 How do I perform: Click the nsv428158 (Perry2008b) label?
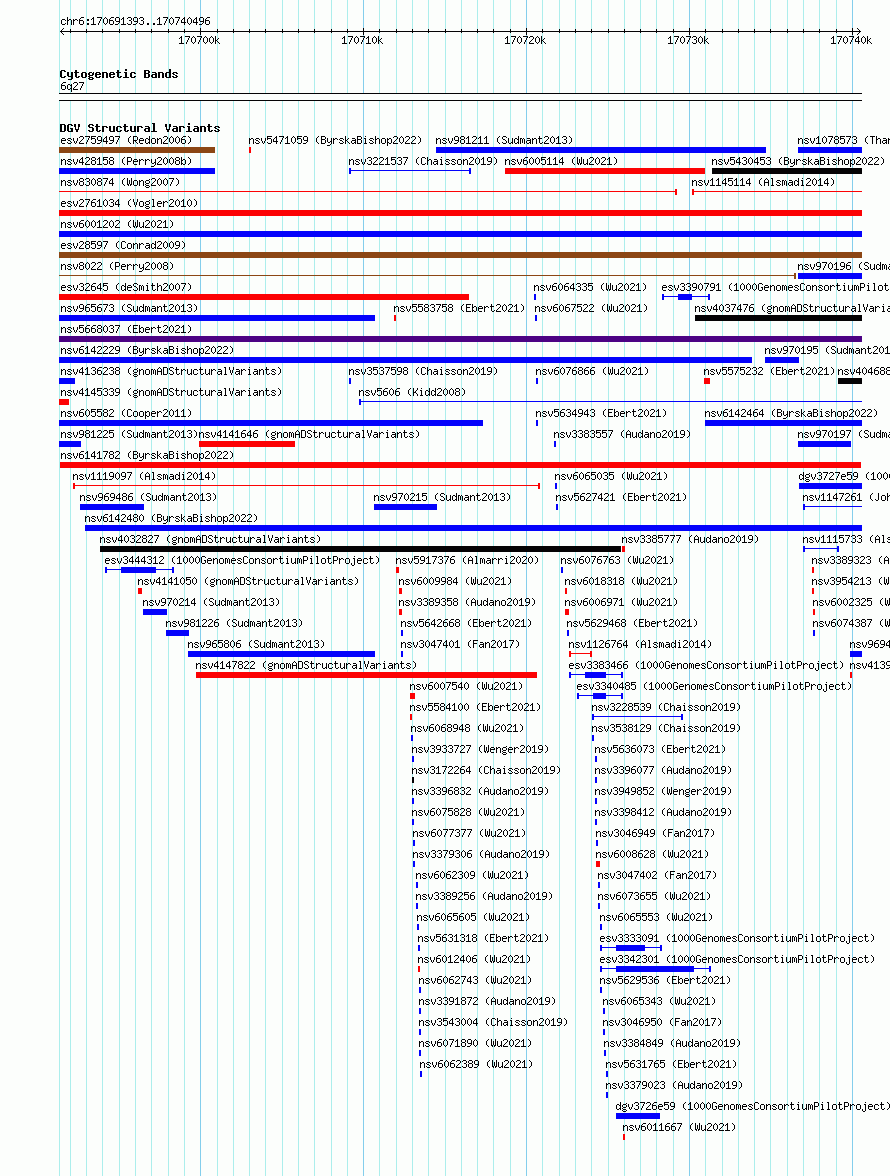coord(126,161)
